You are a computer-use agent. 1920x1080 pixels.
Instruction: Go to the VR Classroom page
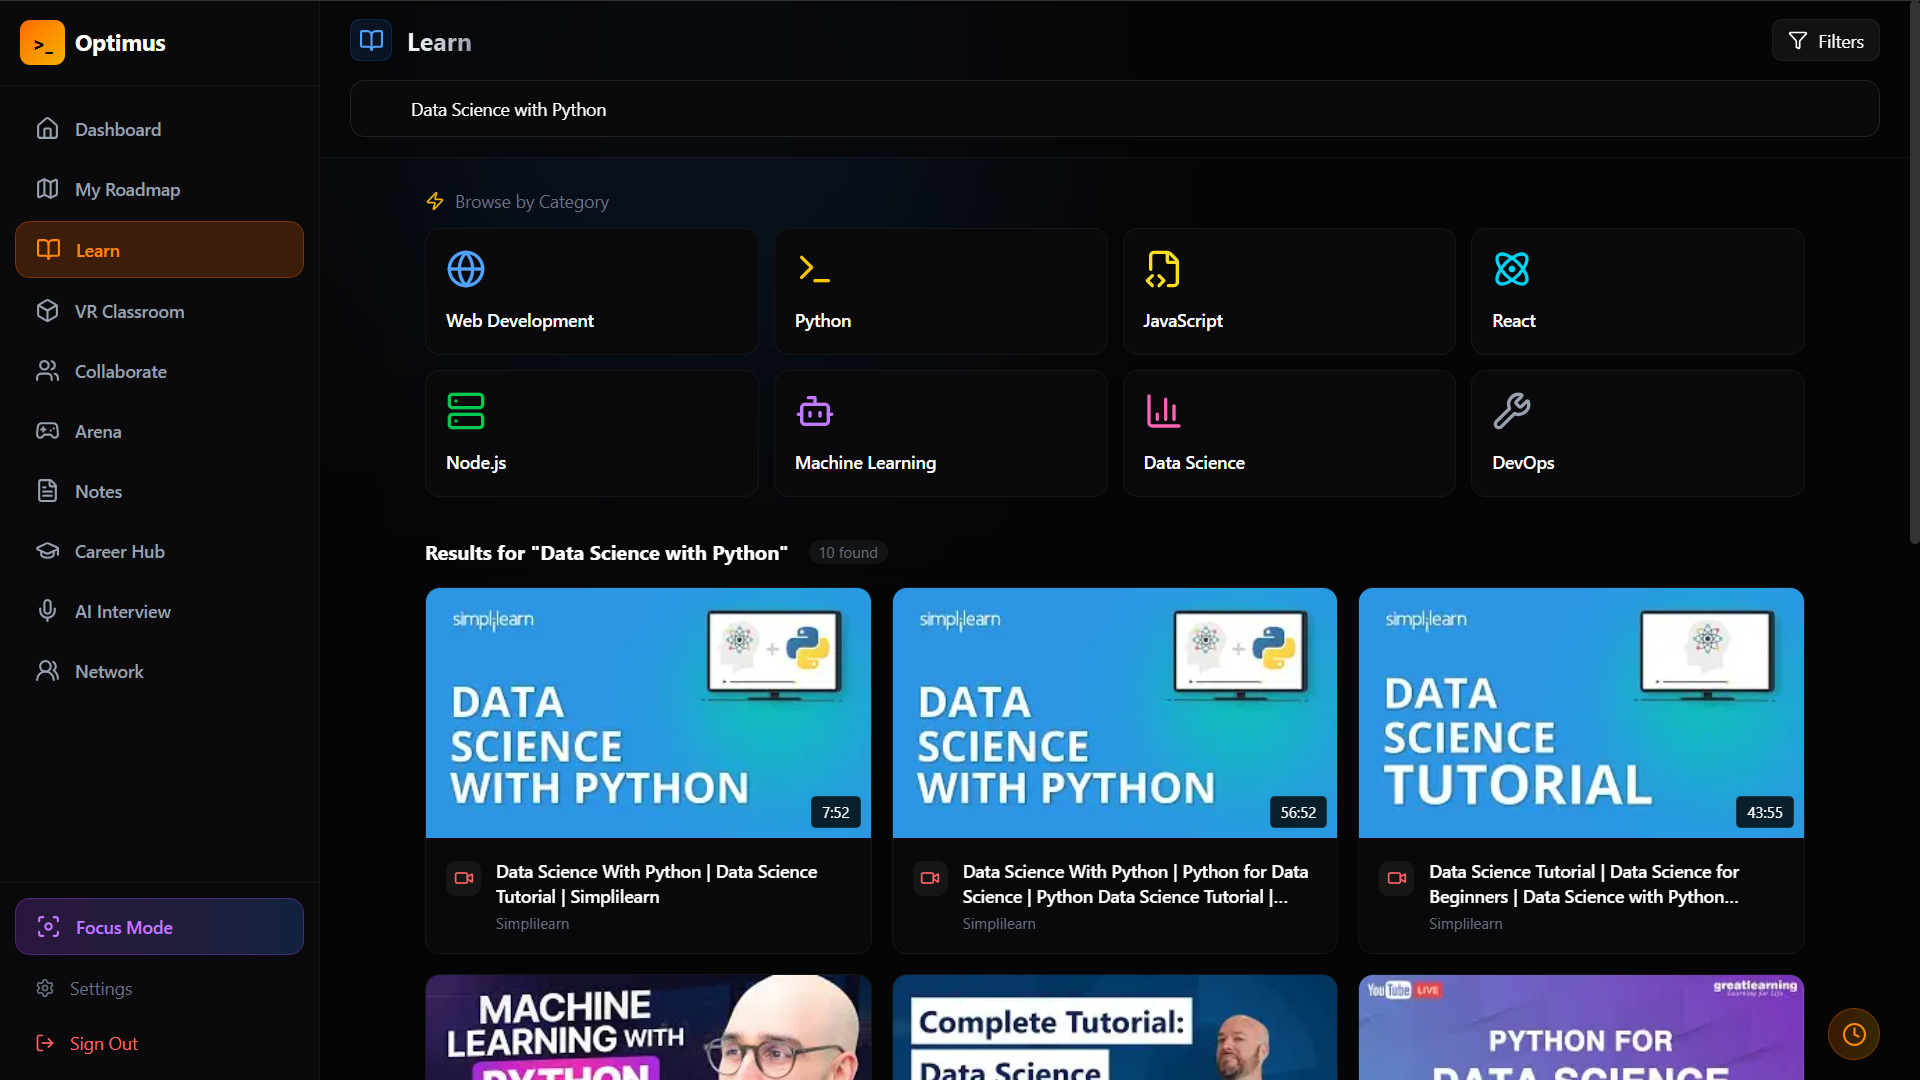tap(129, 312)
